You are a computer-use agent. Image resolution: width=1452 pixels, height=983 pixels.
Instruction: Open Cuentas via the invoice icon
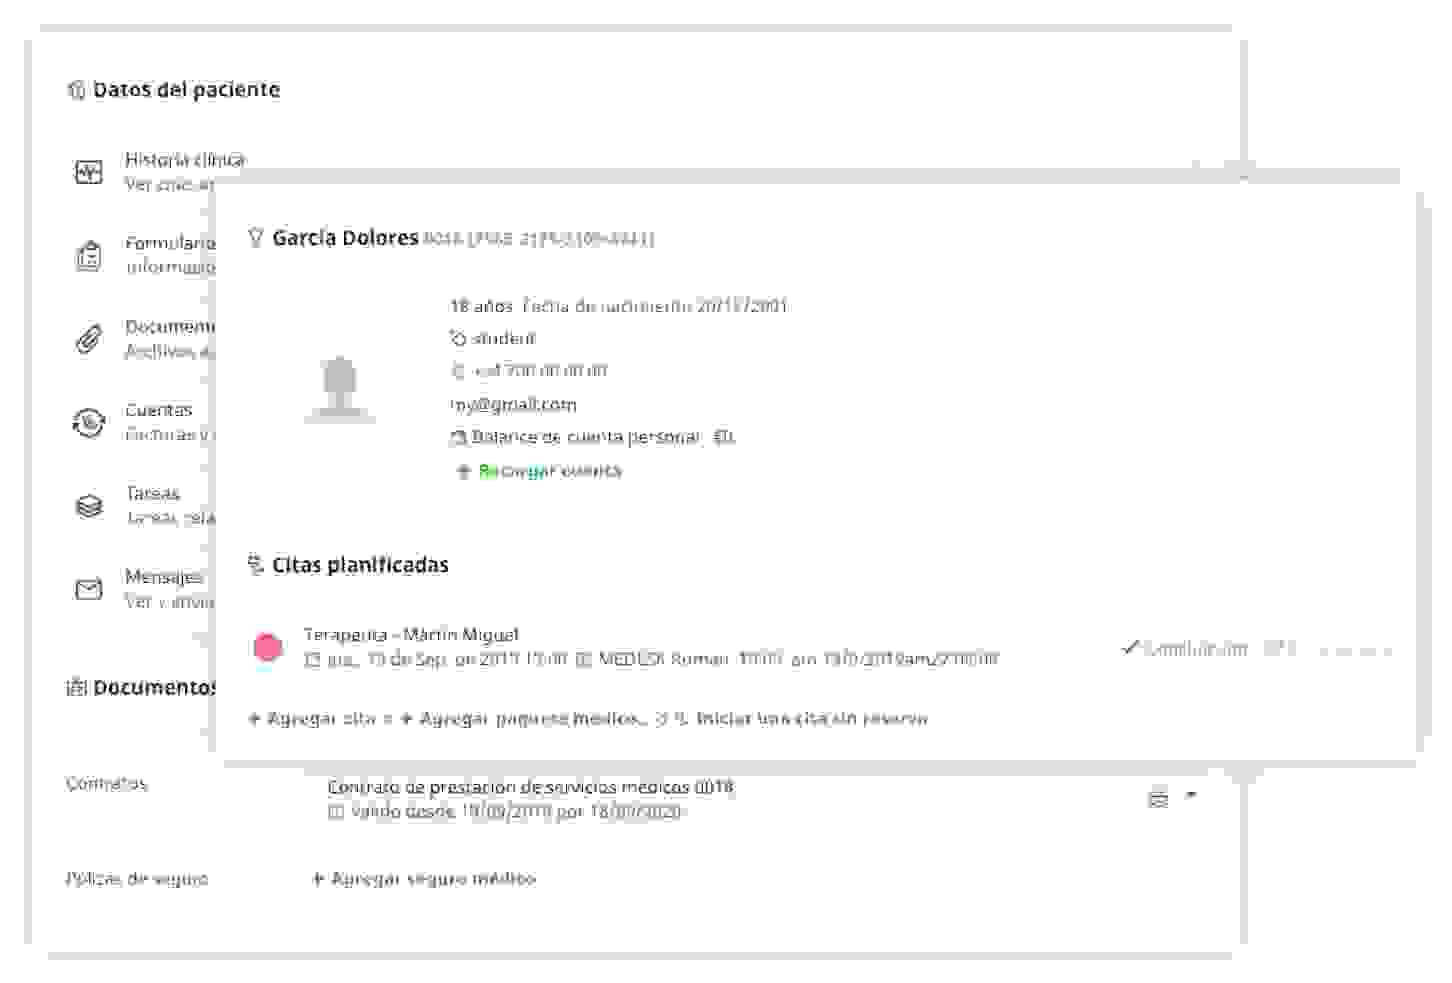coord(87,421)
